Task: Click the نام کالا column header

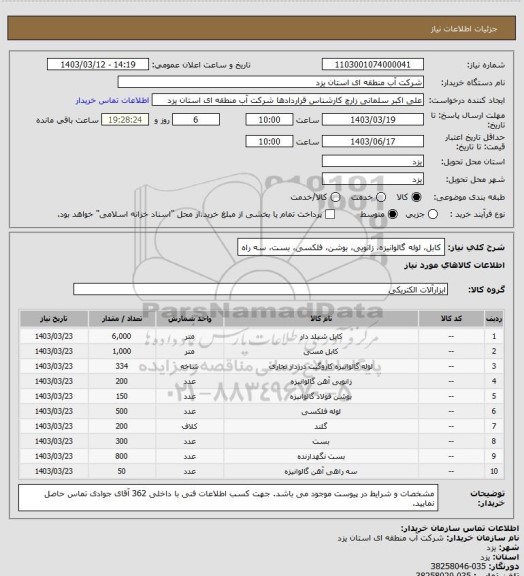Action: 321,319
